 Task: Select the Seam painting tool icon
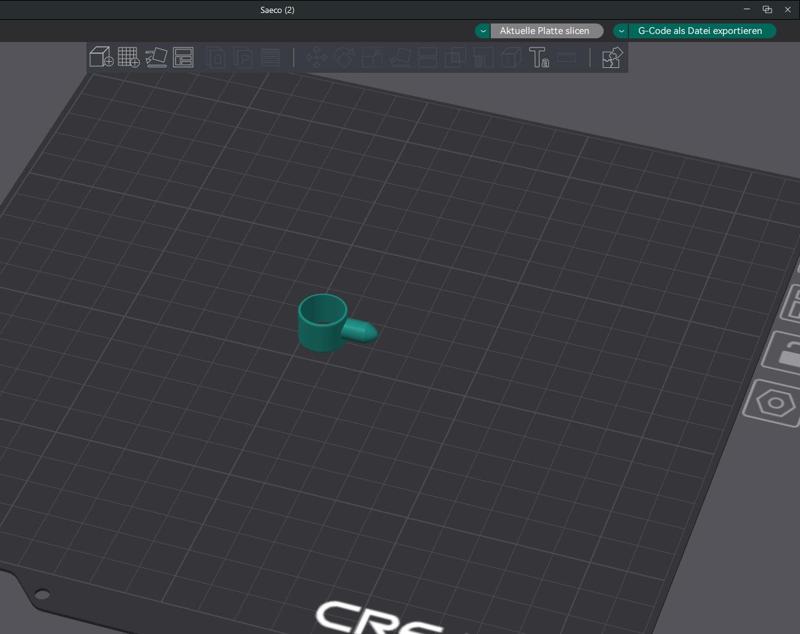[511, 58]
